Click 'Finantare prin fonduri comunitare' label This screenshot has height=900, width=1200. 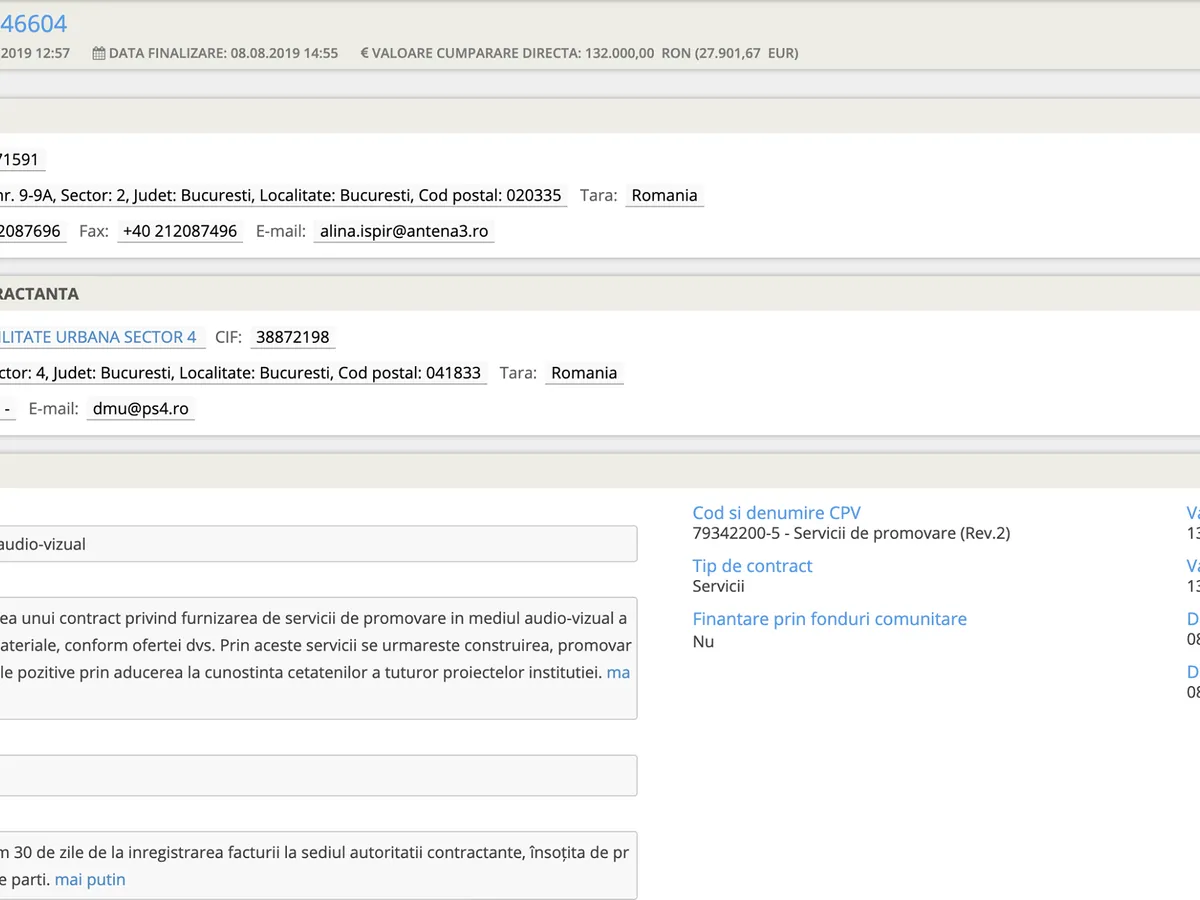pos(829,619)
